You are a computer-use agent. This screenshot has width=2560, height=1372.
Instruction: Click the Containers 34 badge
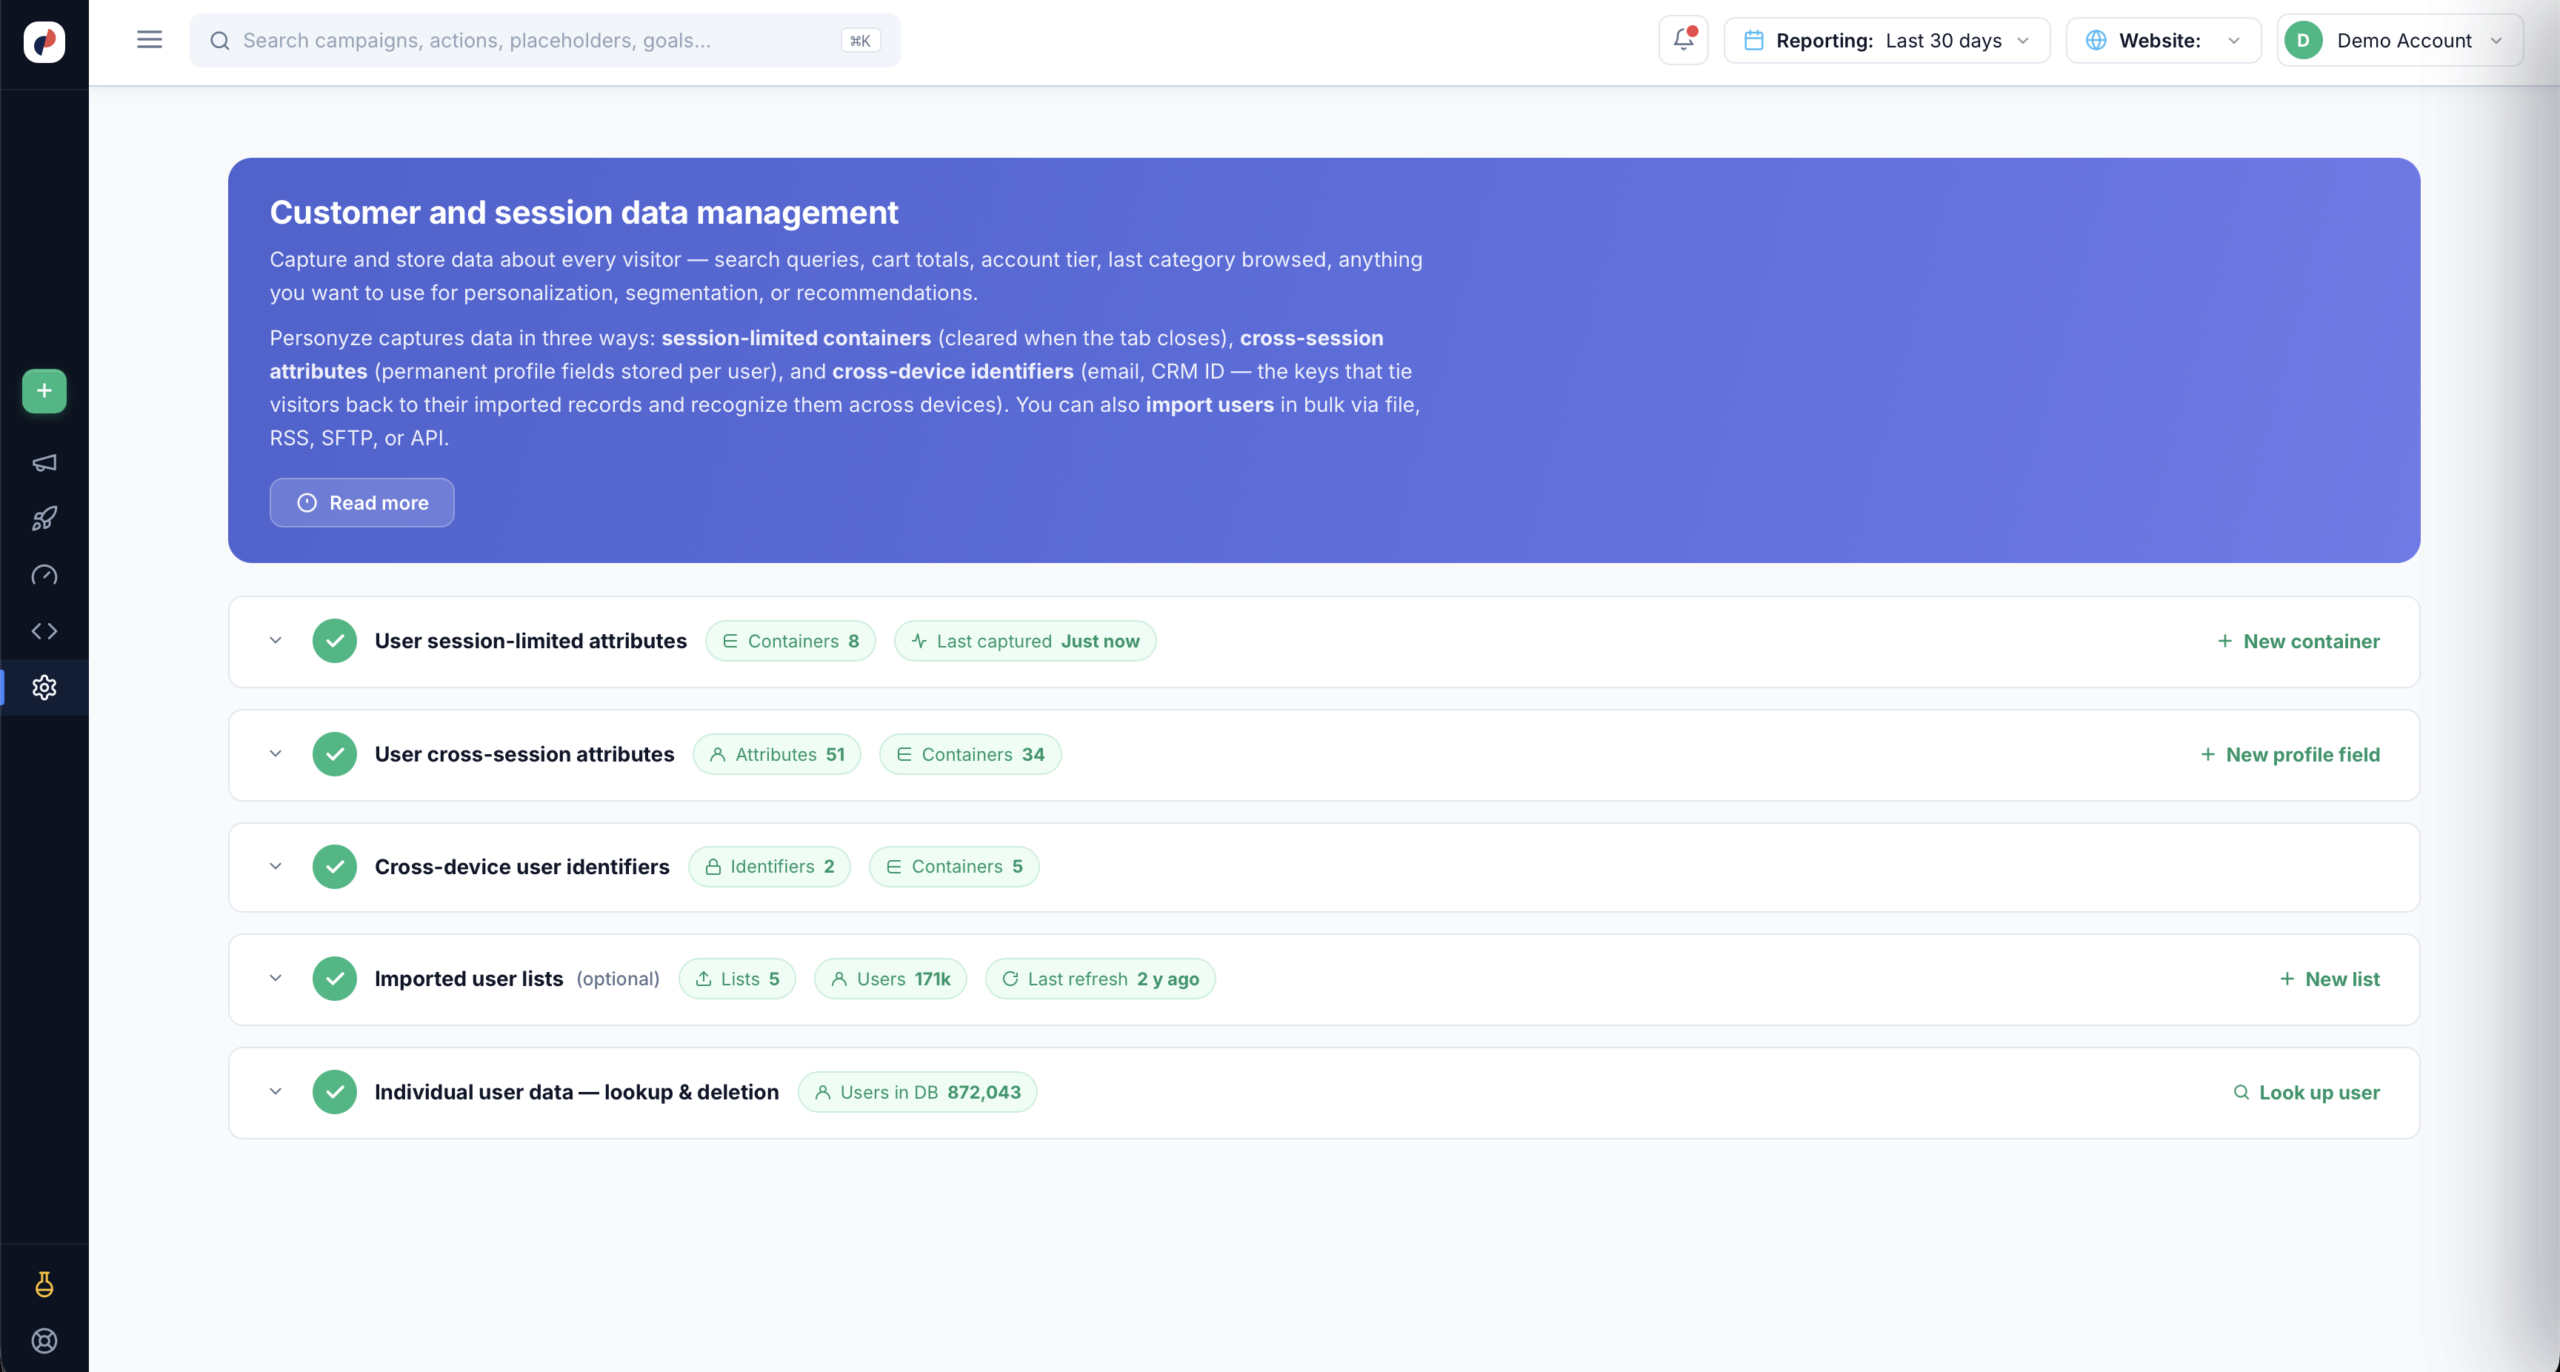(x=970, y=754)
